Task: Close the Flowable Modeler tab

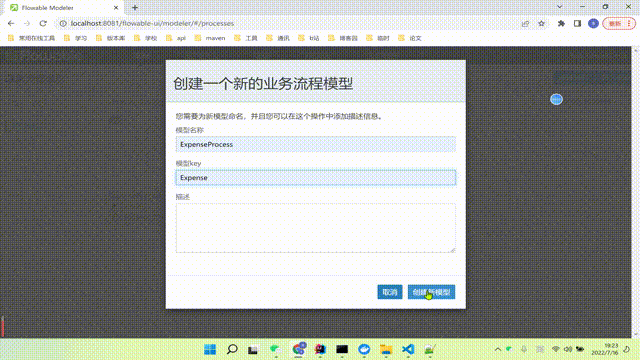Action: coord(116,7)
